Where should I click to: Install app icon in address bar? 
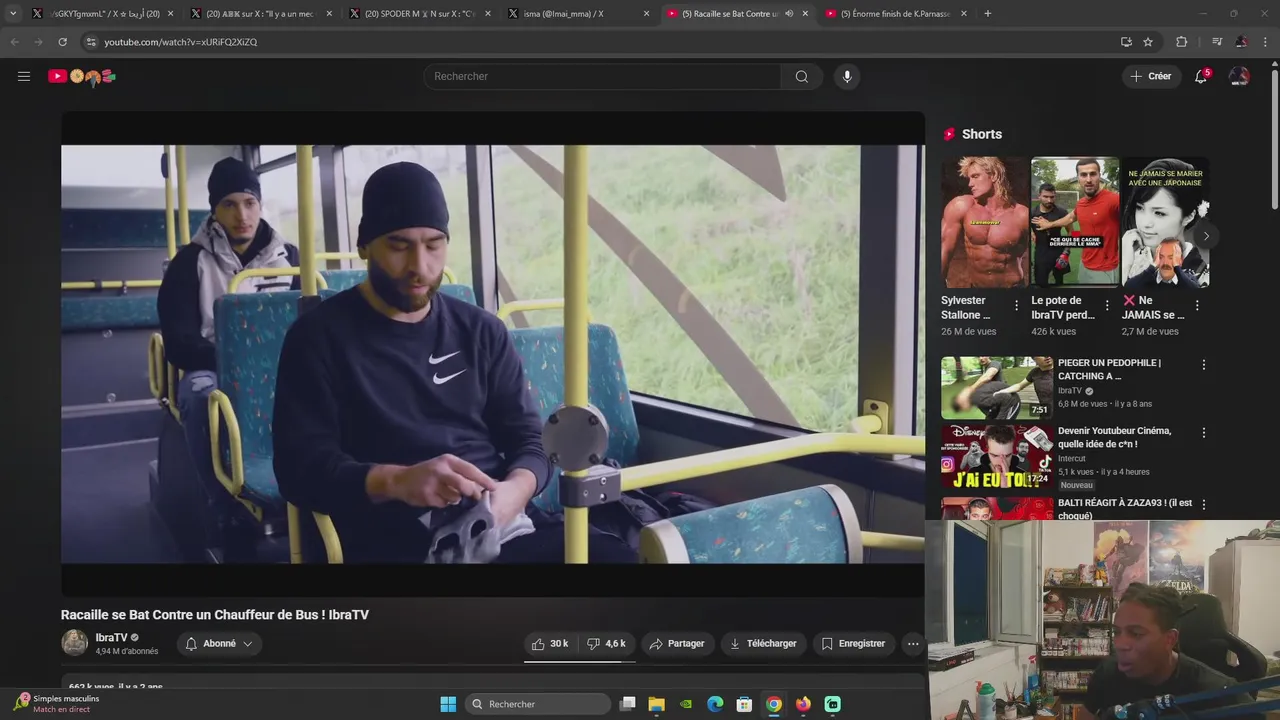[1126, 42]
